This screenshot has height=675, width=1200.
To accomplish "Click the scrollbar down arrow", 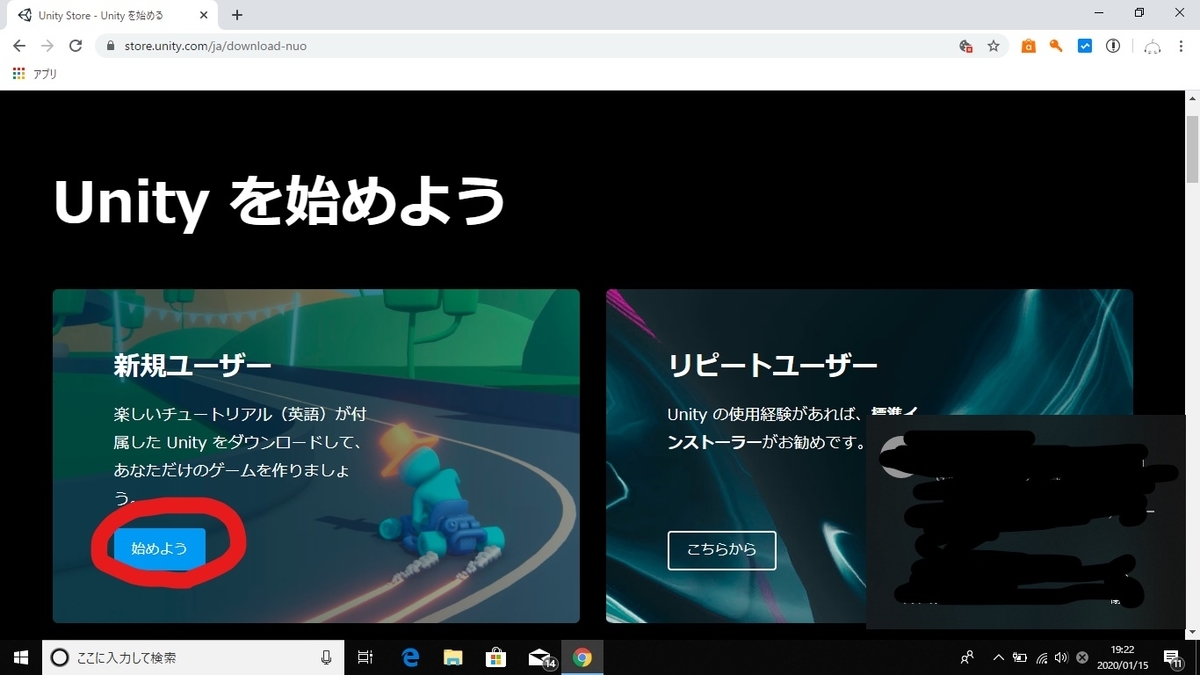I will [x=1192, y=632].
